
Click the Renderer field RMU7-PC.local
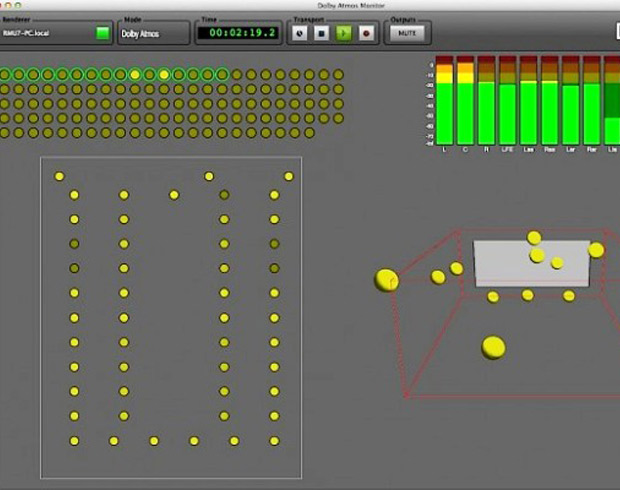(x=47, y=33)
